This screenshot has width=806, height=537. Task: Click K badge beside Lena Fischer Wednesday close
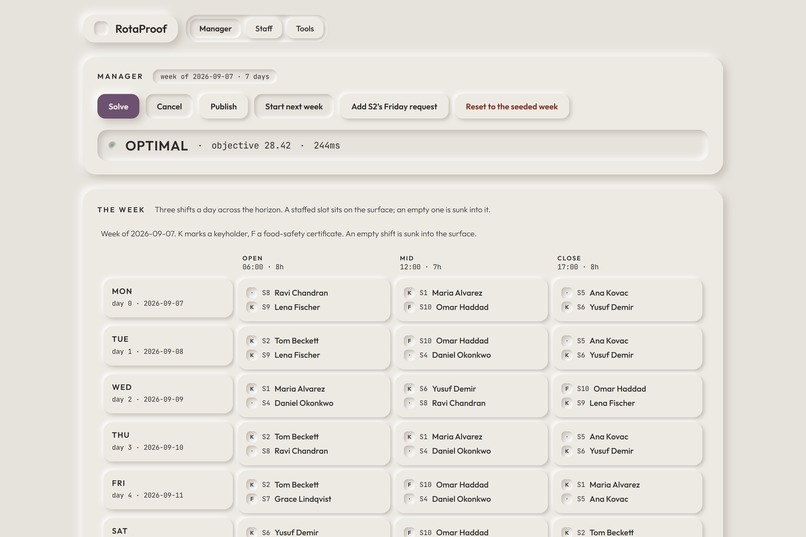[x=566, y=403]
